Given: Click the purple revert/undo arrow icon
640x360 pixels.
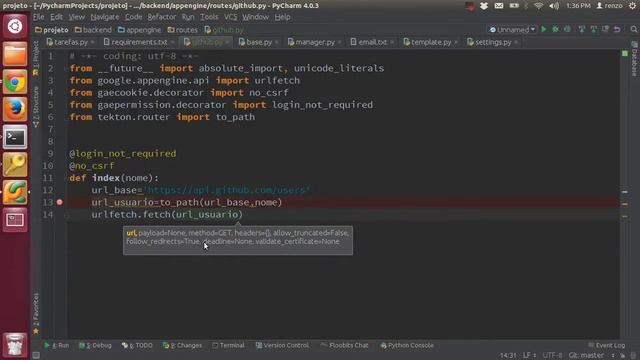Looking at the screenshot, I should click(617, 29).
